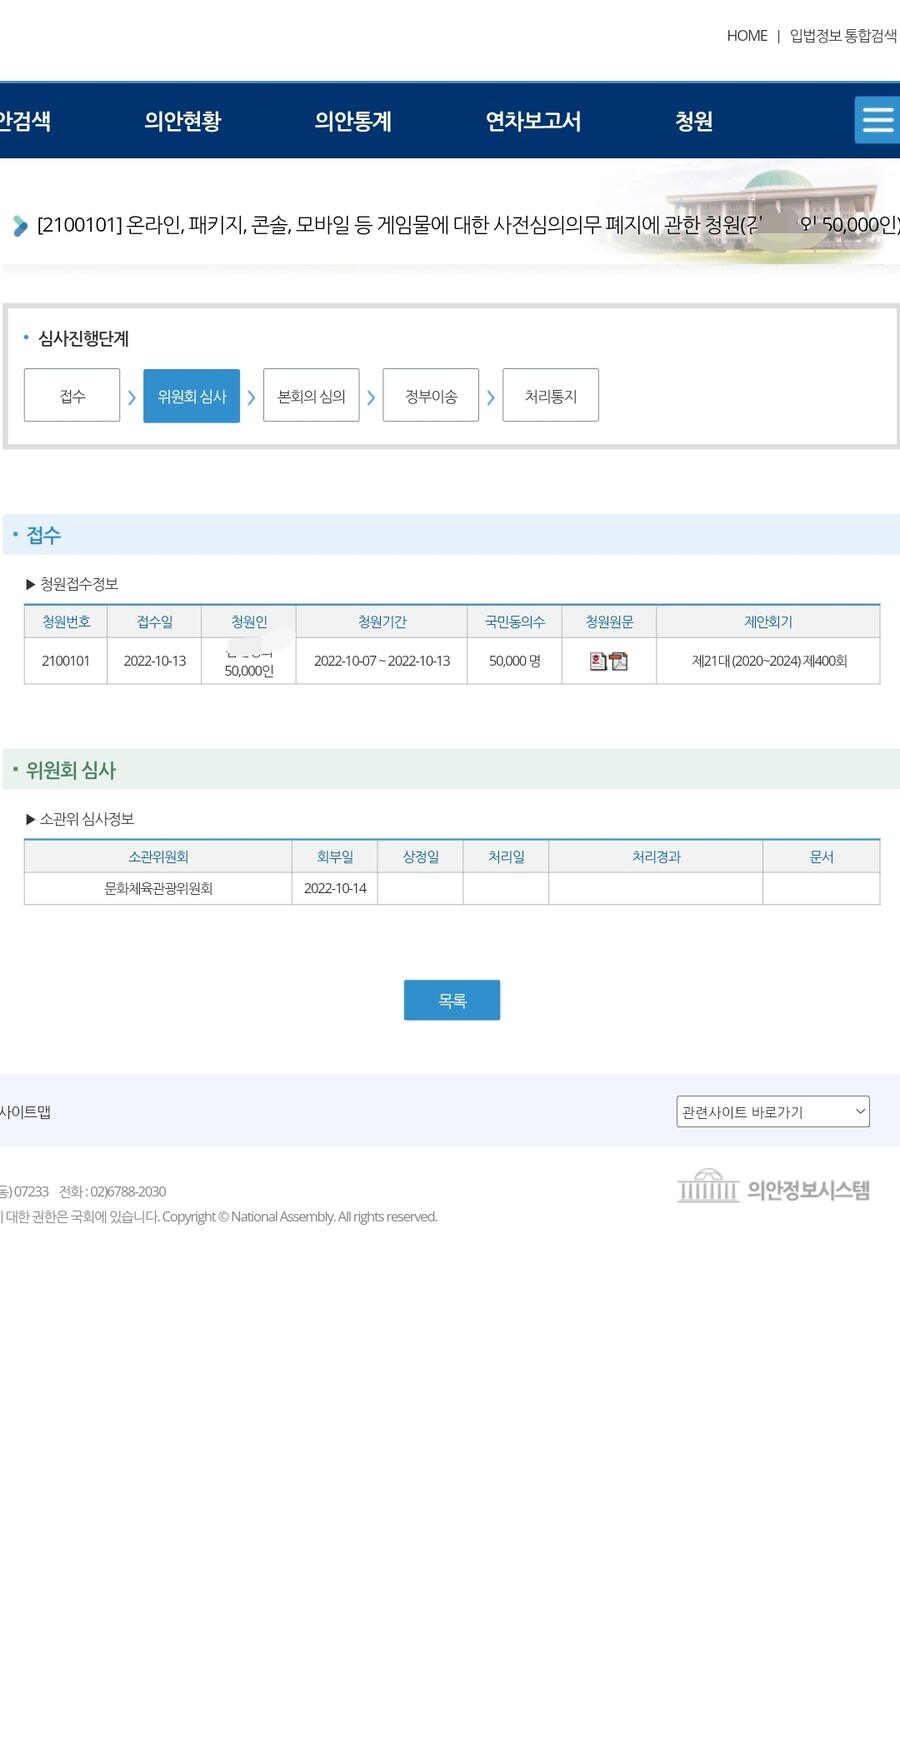Open the 관련사이트 바로가기 dropdown
The height and width of the screenshot is (1763, 900).
tap(772, 1112)
